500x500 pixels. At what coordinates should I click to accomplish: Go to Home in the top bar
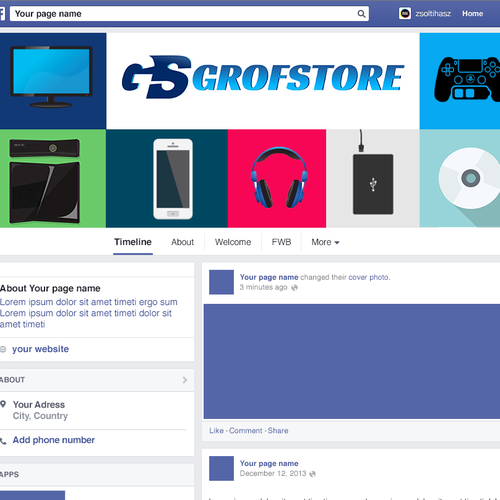(472, 14)
